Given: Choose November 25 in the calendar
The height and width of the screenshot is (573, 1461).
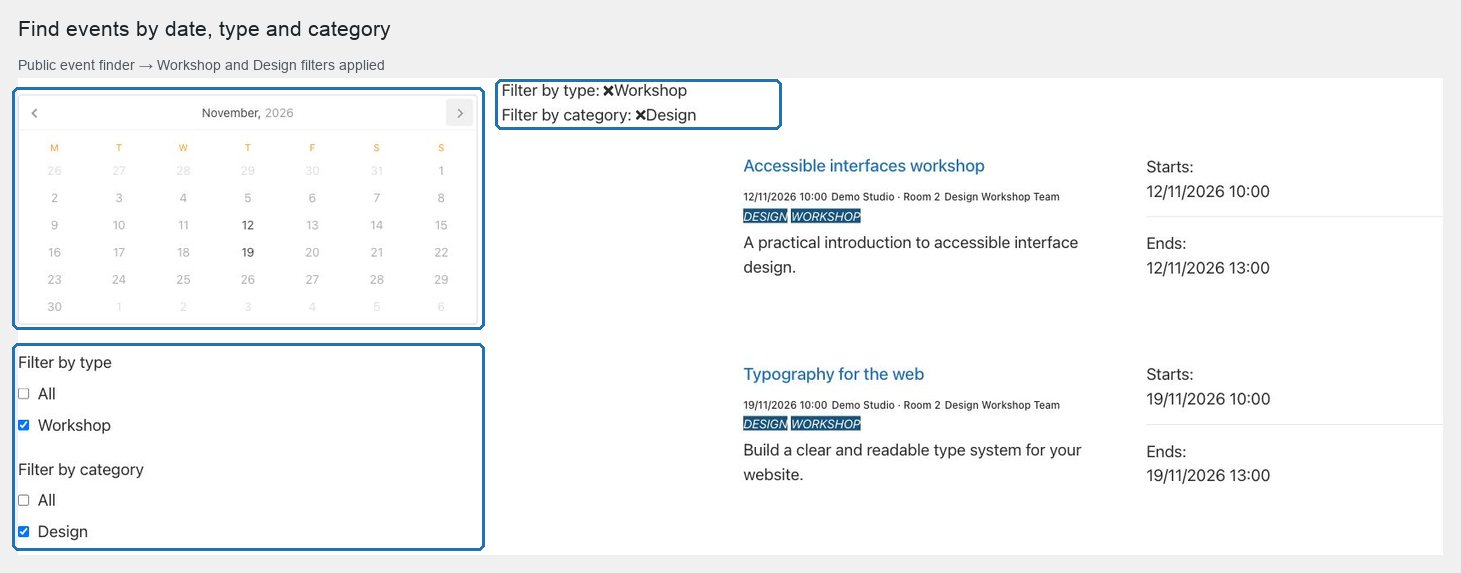Looking at the screenshot, I should 183,279.
